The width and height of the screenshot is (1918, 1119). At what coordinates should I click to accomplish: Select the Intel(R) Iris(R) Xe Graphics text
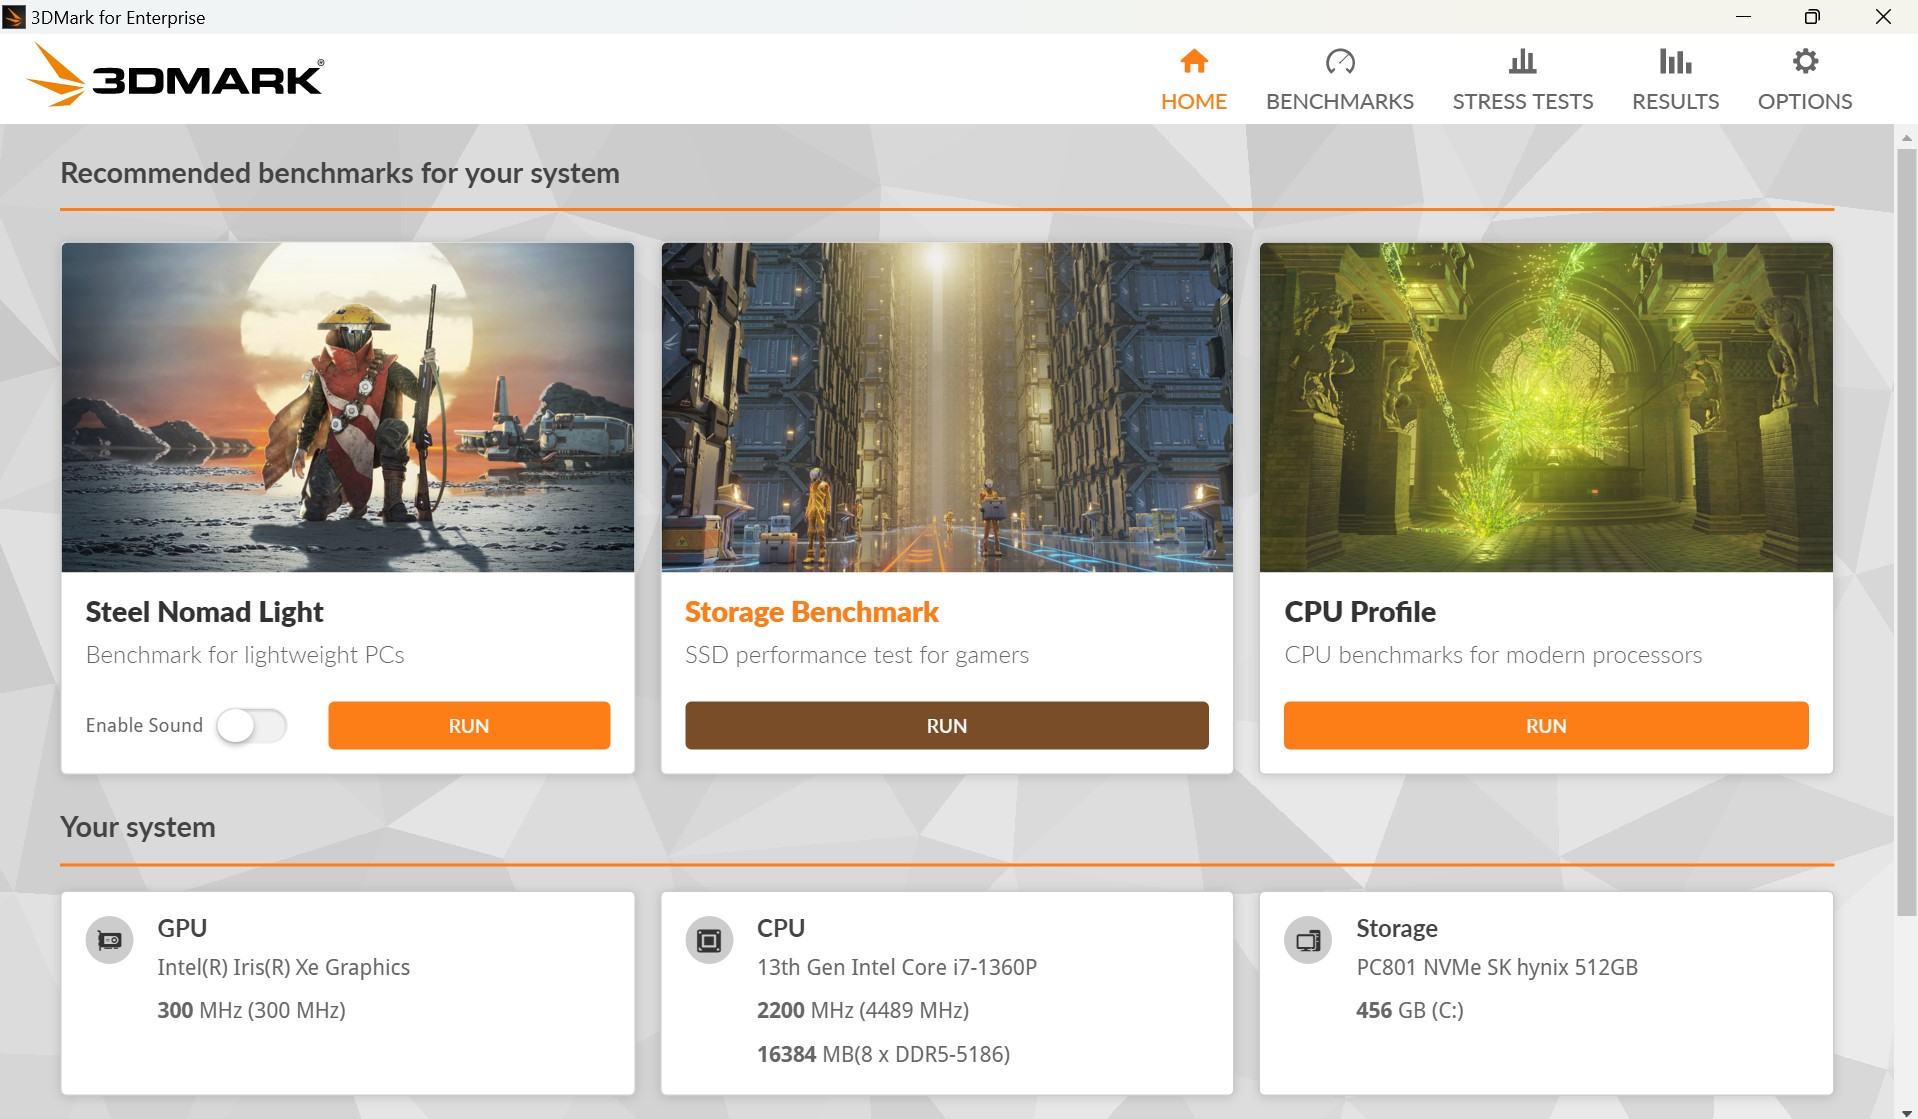(284, 967)
